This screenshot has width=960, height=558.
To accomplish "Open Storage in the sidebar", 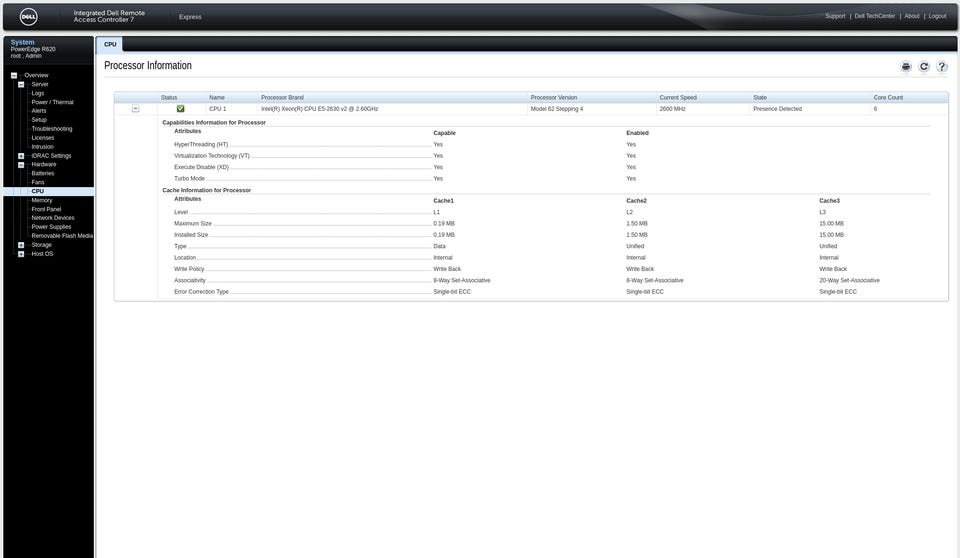I will tap(41, 245).
